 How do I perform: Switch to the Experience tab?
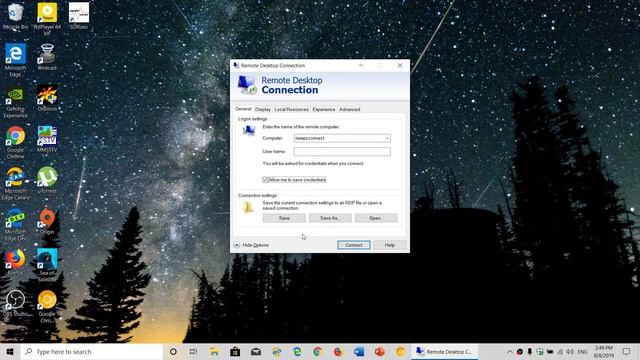coord(324,109)
